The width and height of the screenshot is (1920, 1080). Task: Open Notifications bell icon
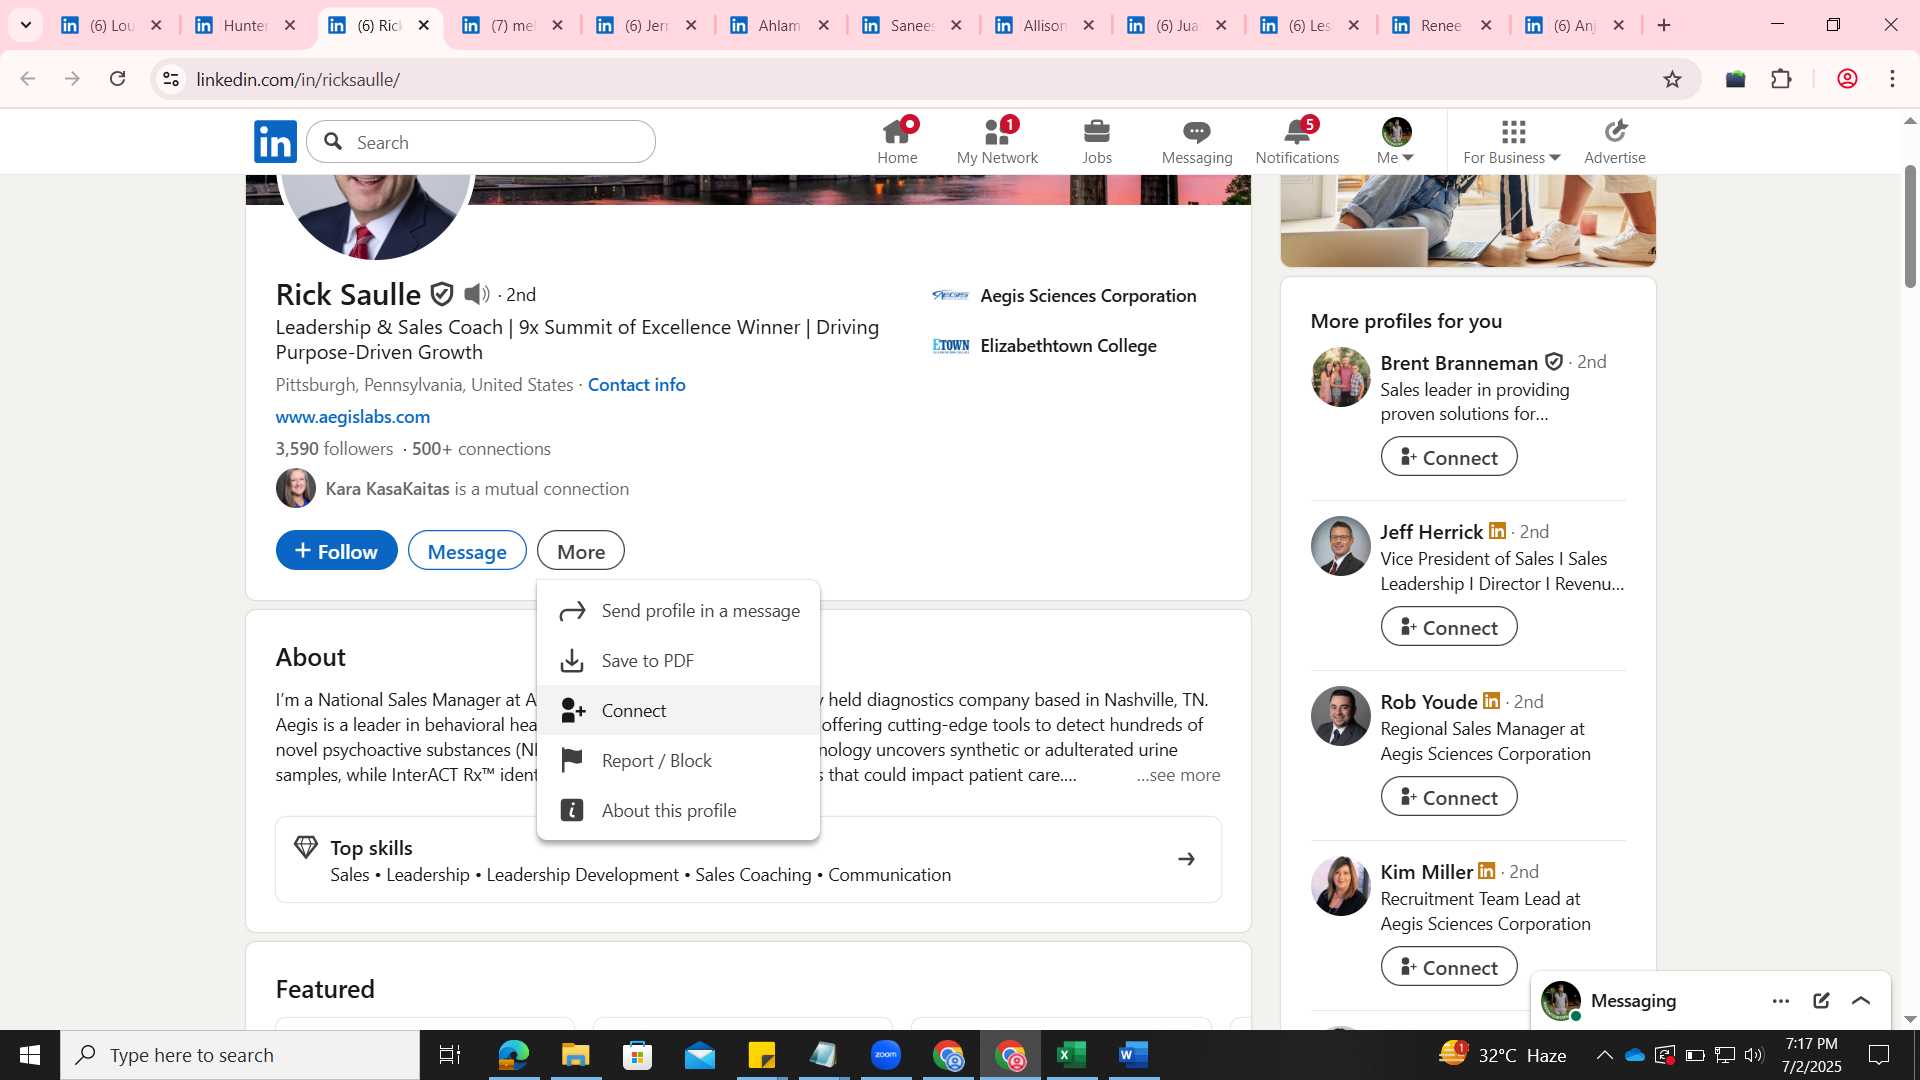(1297, 141)
